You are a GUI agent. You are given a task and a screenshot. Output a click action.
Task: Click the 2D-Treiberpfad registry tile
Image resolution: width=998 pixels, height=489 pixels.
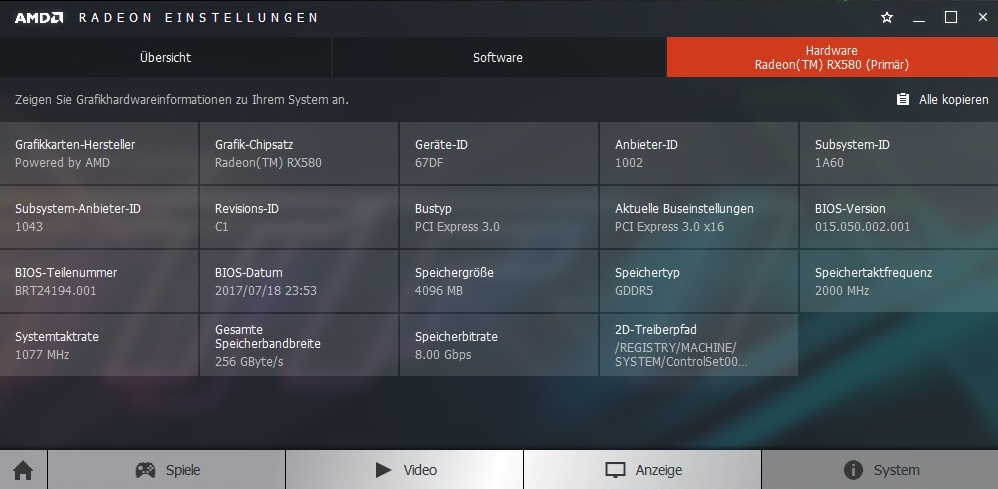698,345
